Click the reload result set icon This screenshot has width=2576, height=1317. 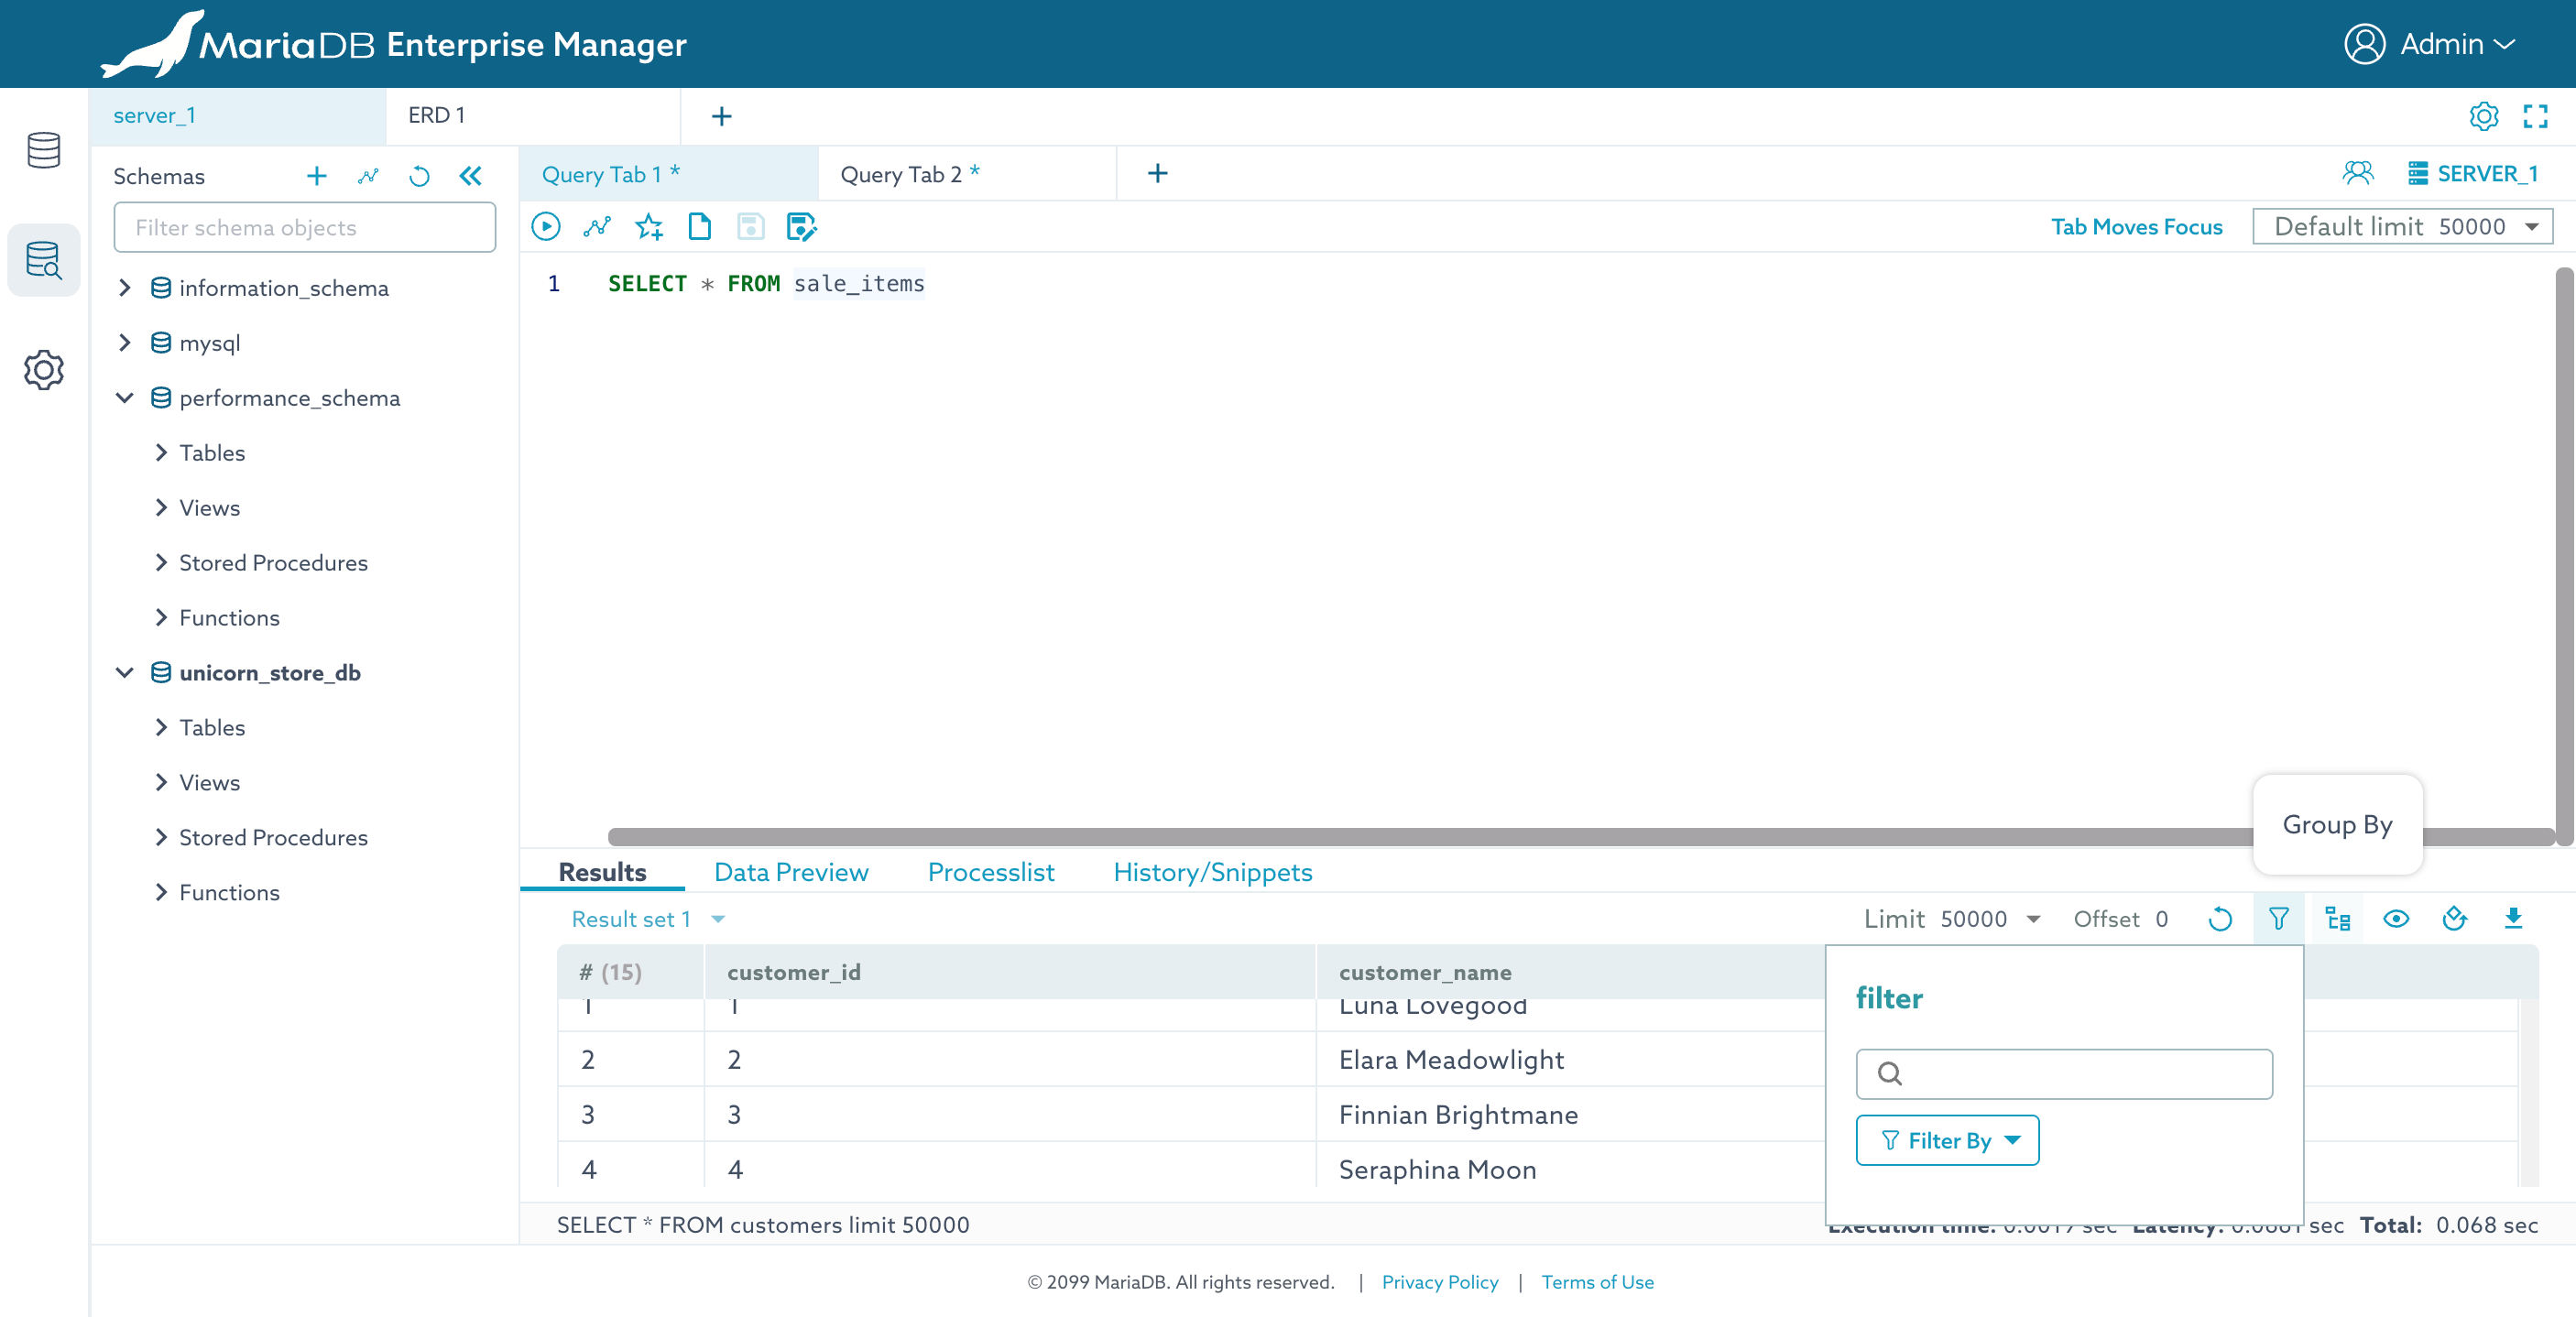coord(2219,918)
